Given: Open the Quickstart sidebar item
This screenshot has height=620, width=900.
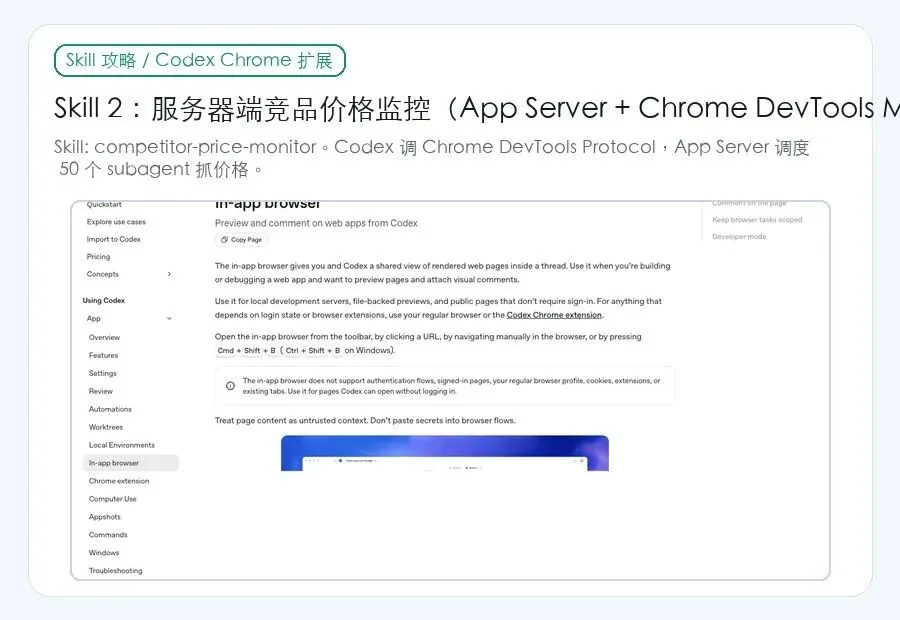Looking at the screenshot, I should [x=104, y=204].
